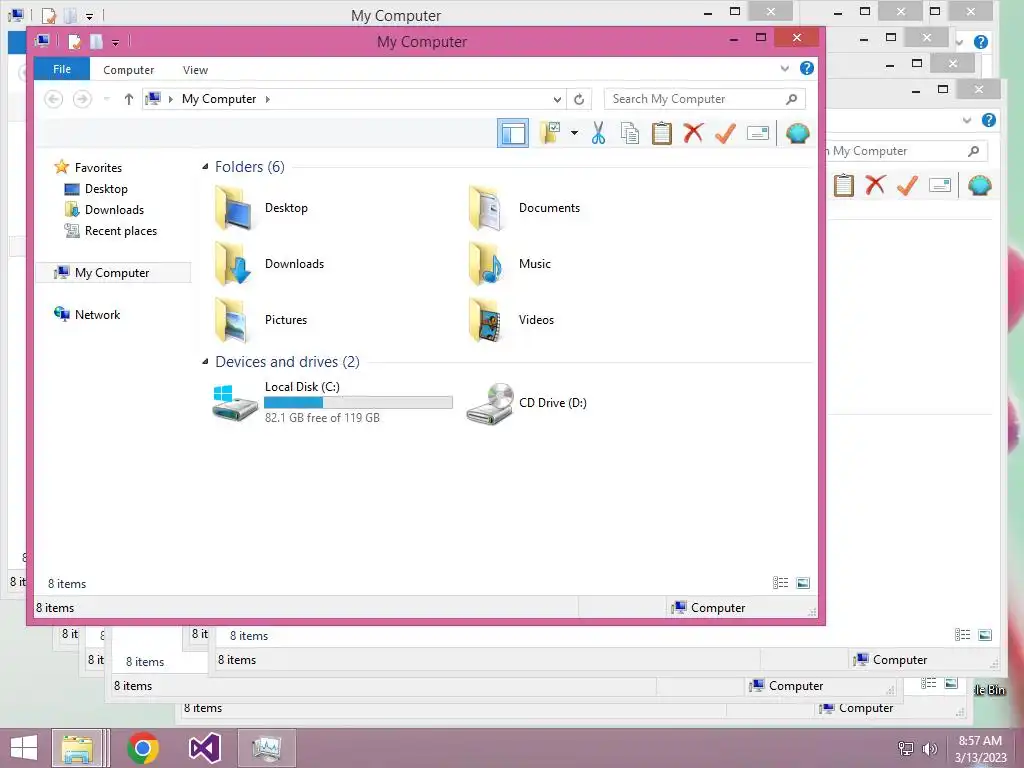The width and height of the screenshot is (1024, 768).
Task: Open Help with the blue question icon
Action: 807,68
